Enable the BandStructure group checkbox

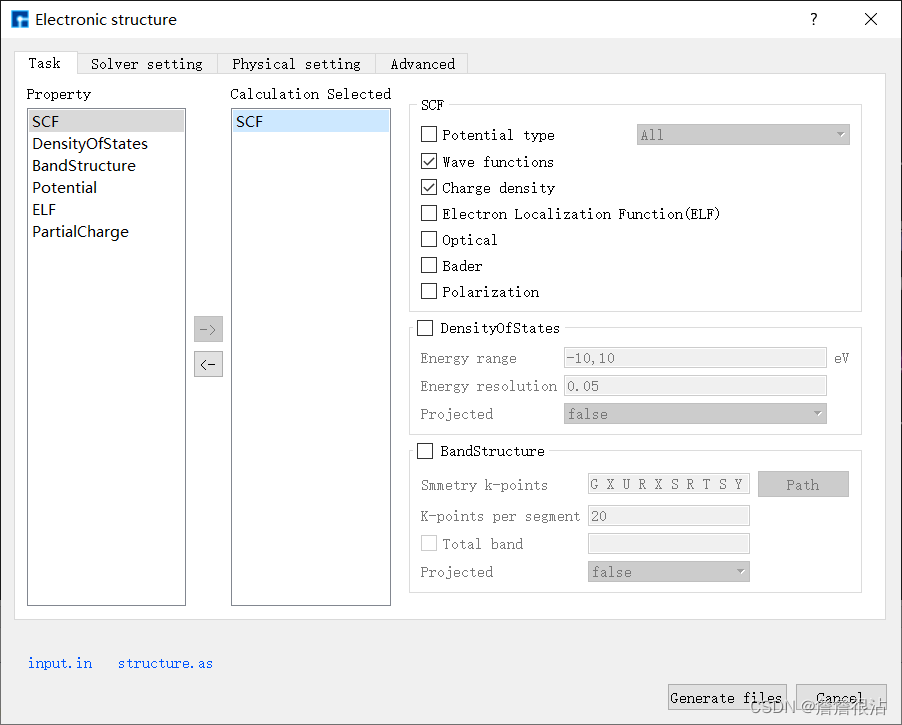click(425, 451)
